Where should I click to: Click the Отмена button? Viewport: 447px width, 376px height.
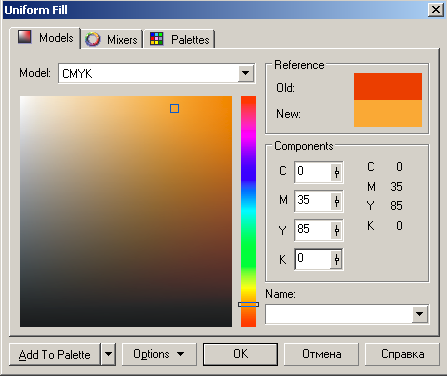coord(321,354)
